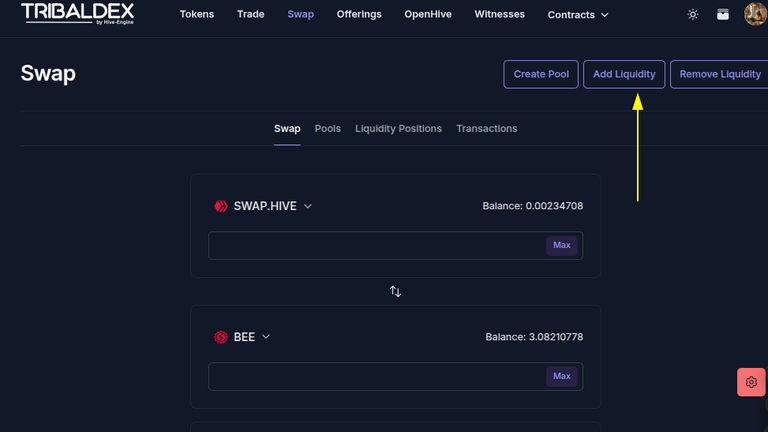Open the wallet icon in header
The height and width of the screenshot is (432, 768).
click(722, 15)
